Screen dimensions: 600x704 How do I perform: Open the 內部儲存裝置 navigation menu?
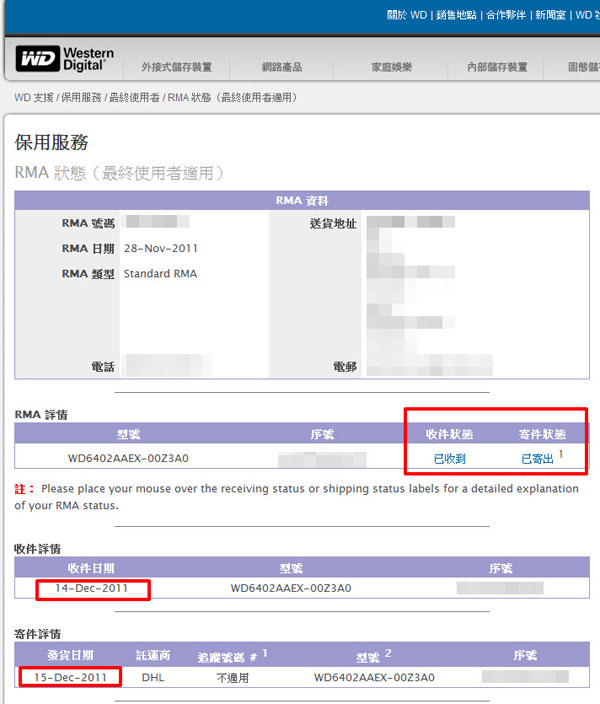pos(497,67)
